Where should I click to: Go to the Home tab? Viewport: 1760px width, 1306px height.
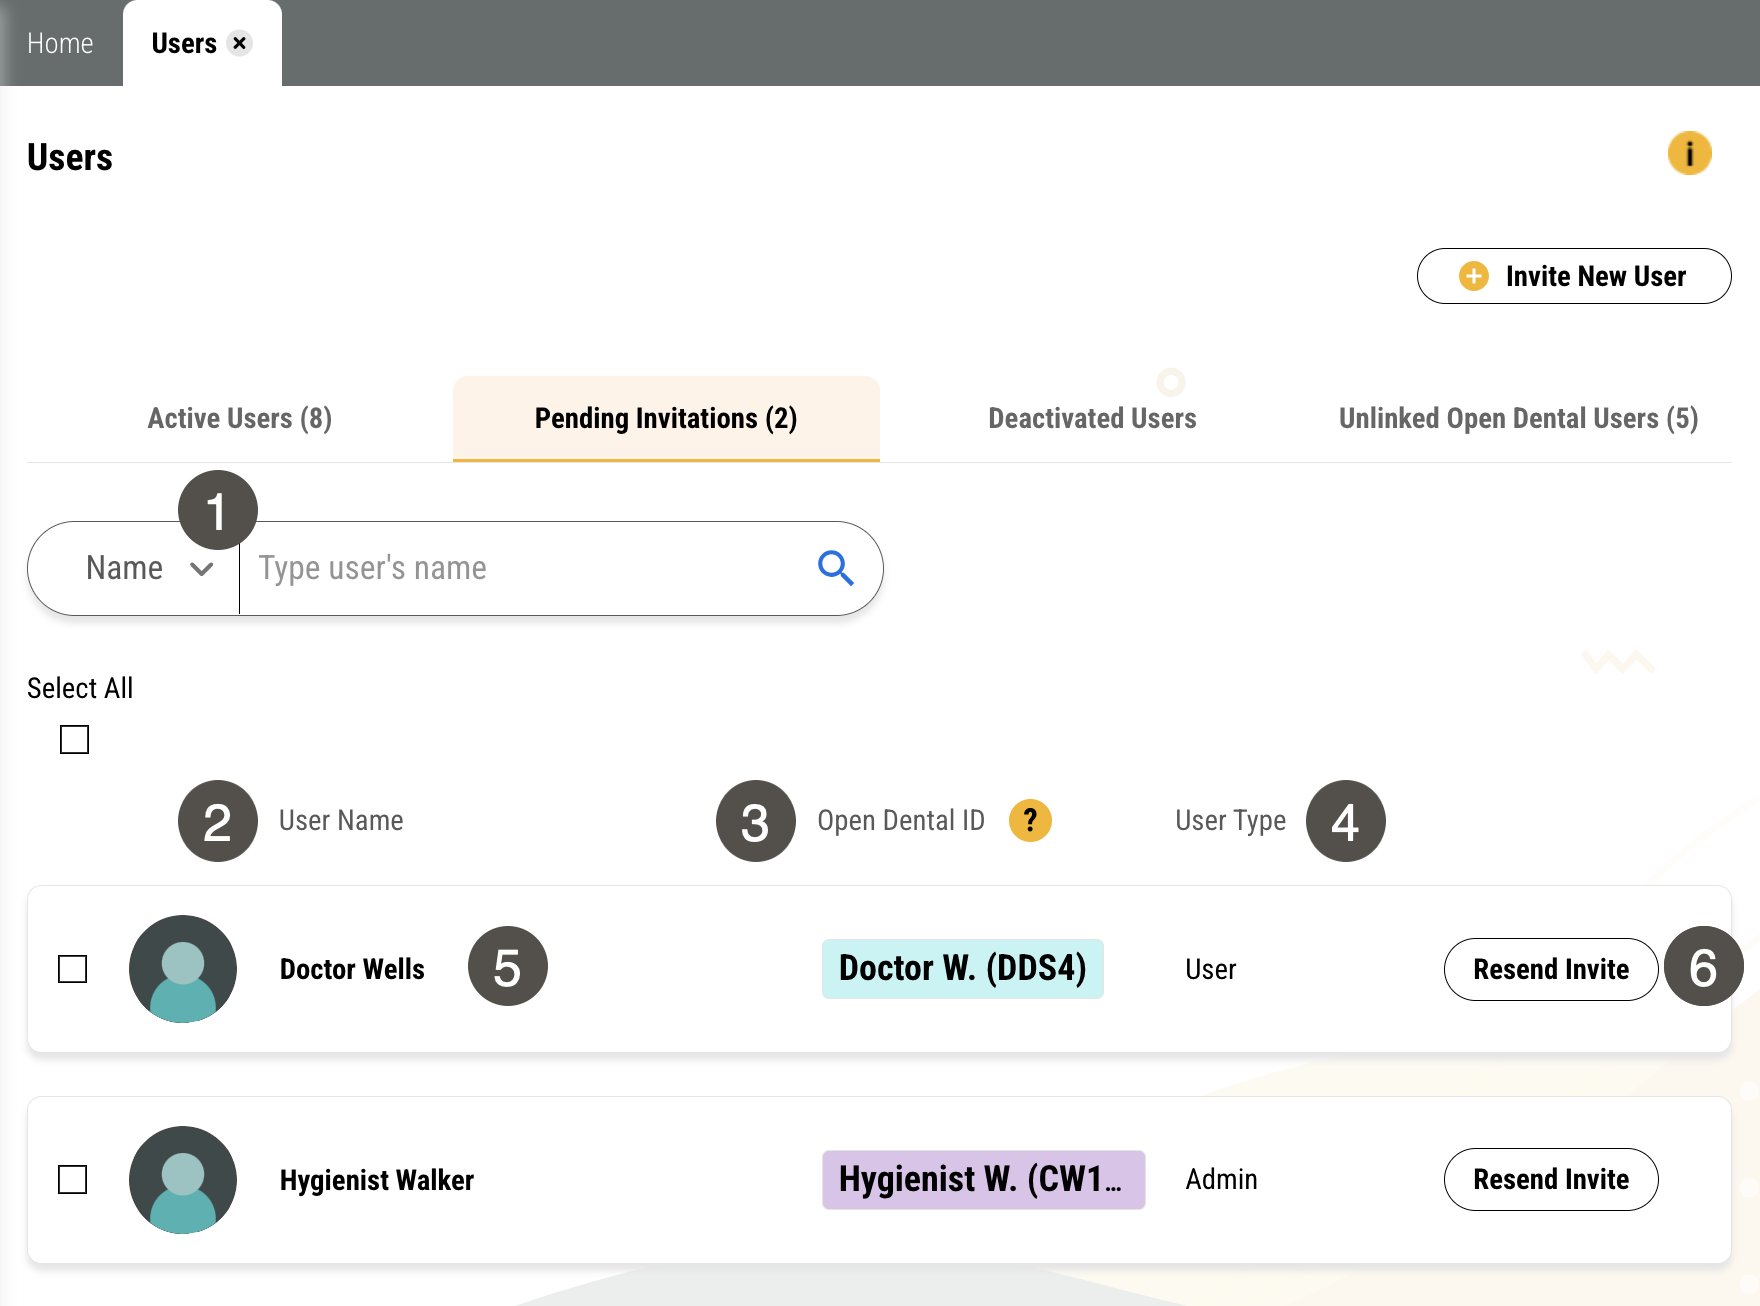tap(60, 43)
